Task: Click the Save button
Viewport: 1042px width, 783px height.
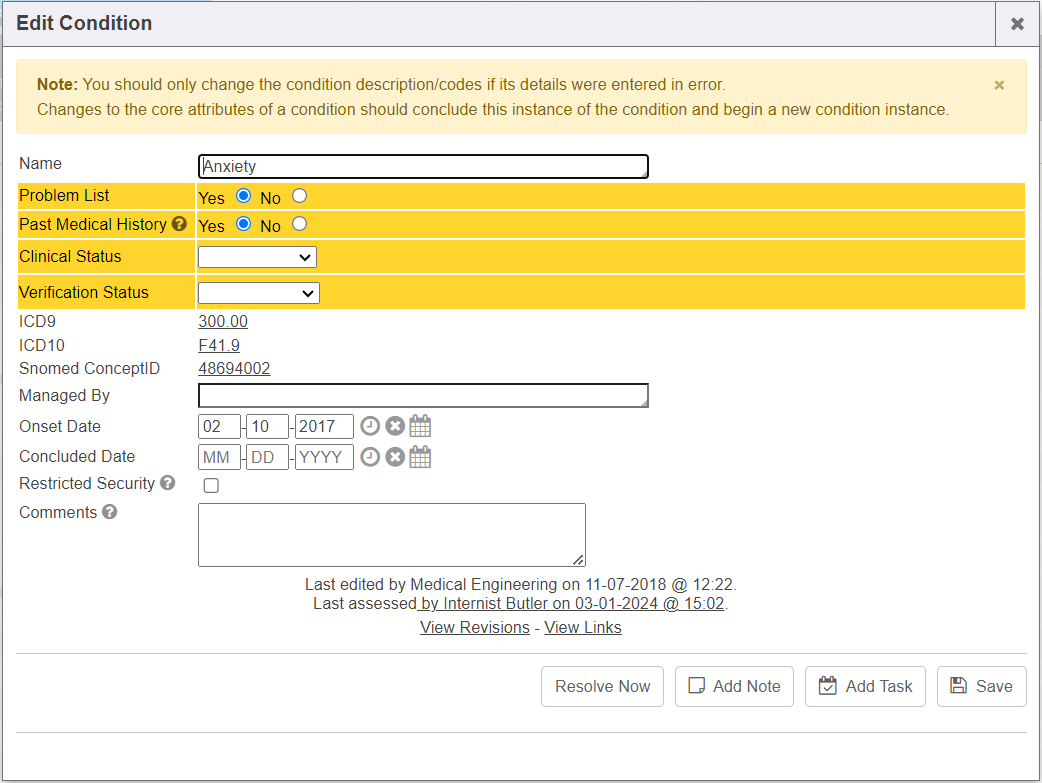Action: click(x=981, y=686)
